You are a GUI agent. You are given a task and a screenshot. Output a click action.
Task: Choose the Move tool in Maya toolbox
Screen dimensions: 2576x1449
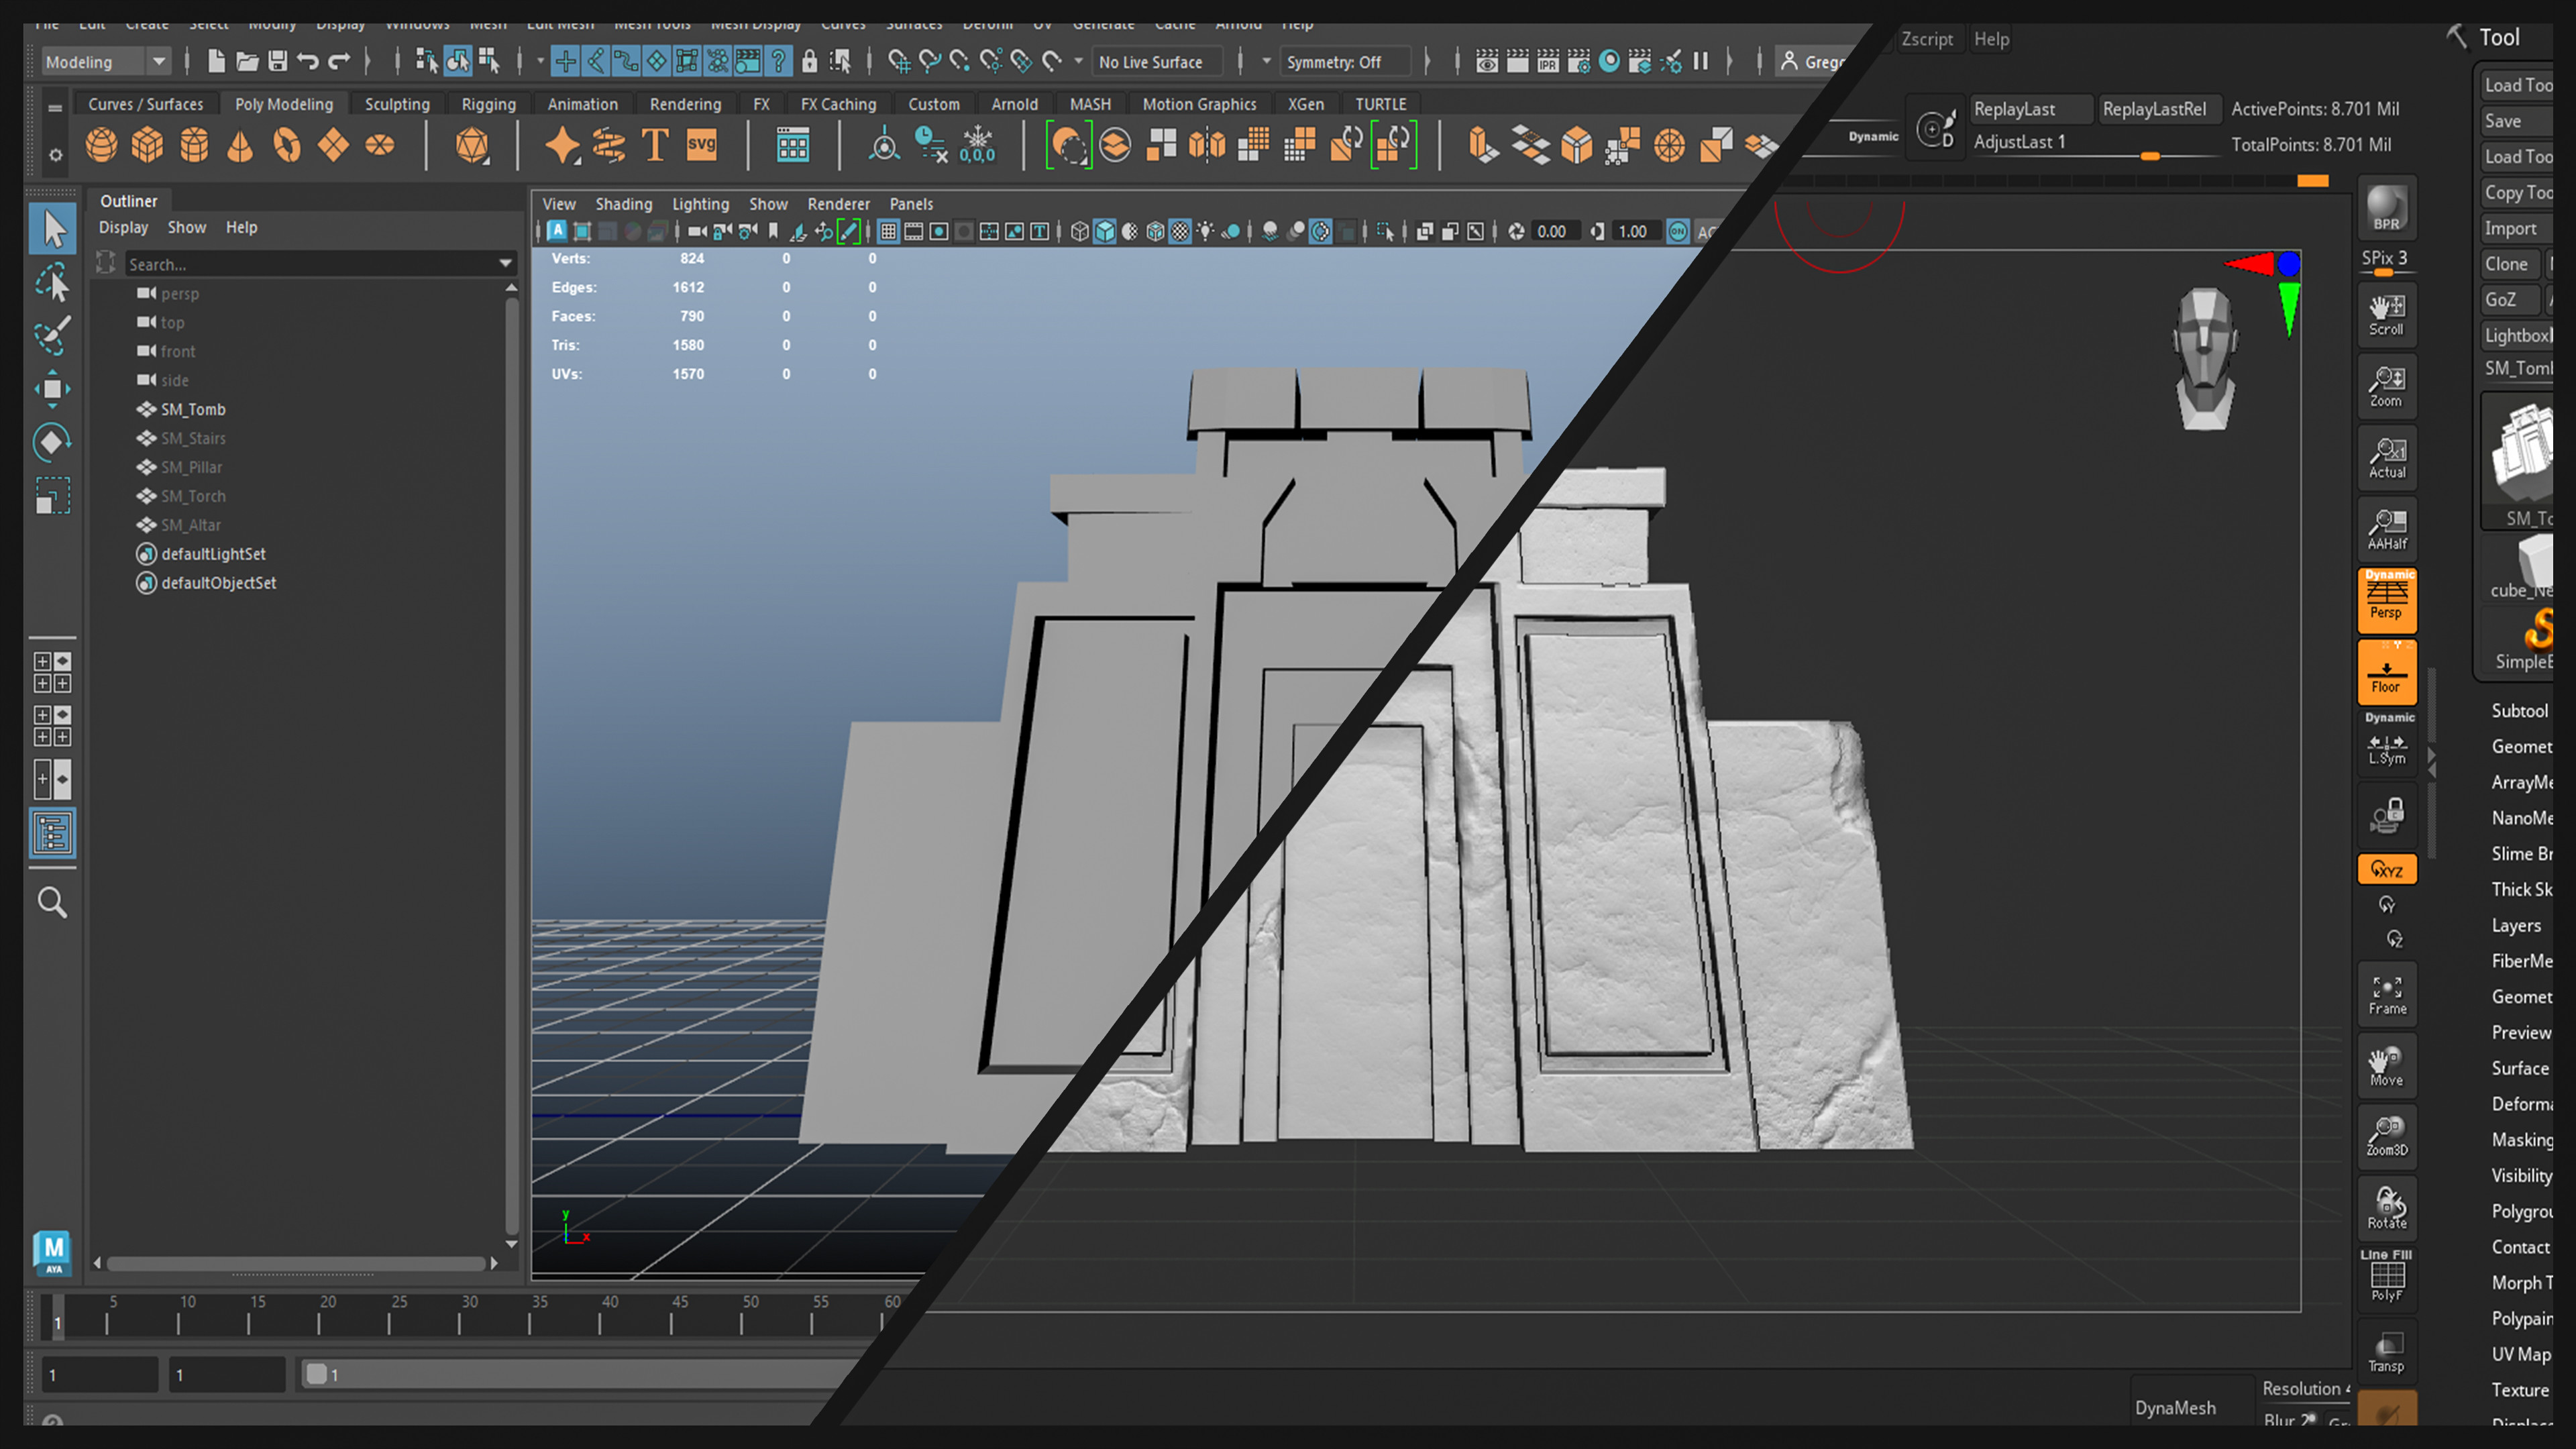(x=53, y=389)
